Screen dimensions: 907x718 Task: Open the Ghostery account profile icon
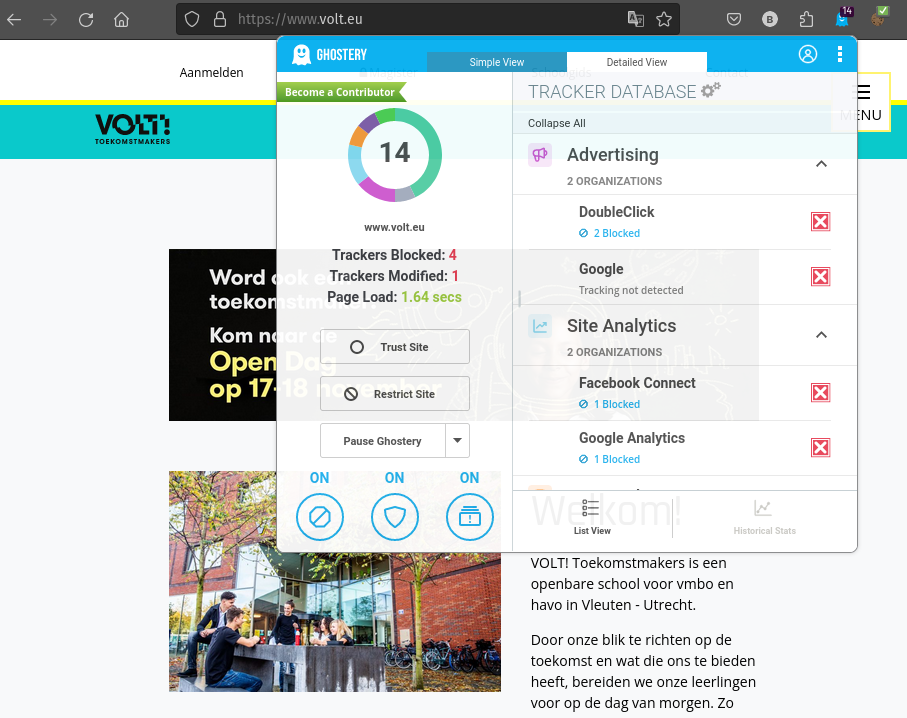coord(808,54)
